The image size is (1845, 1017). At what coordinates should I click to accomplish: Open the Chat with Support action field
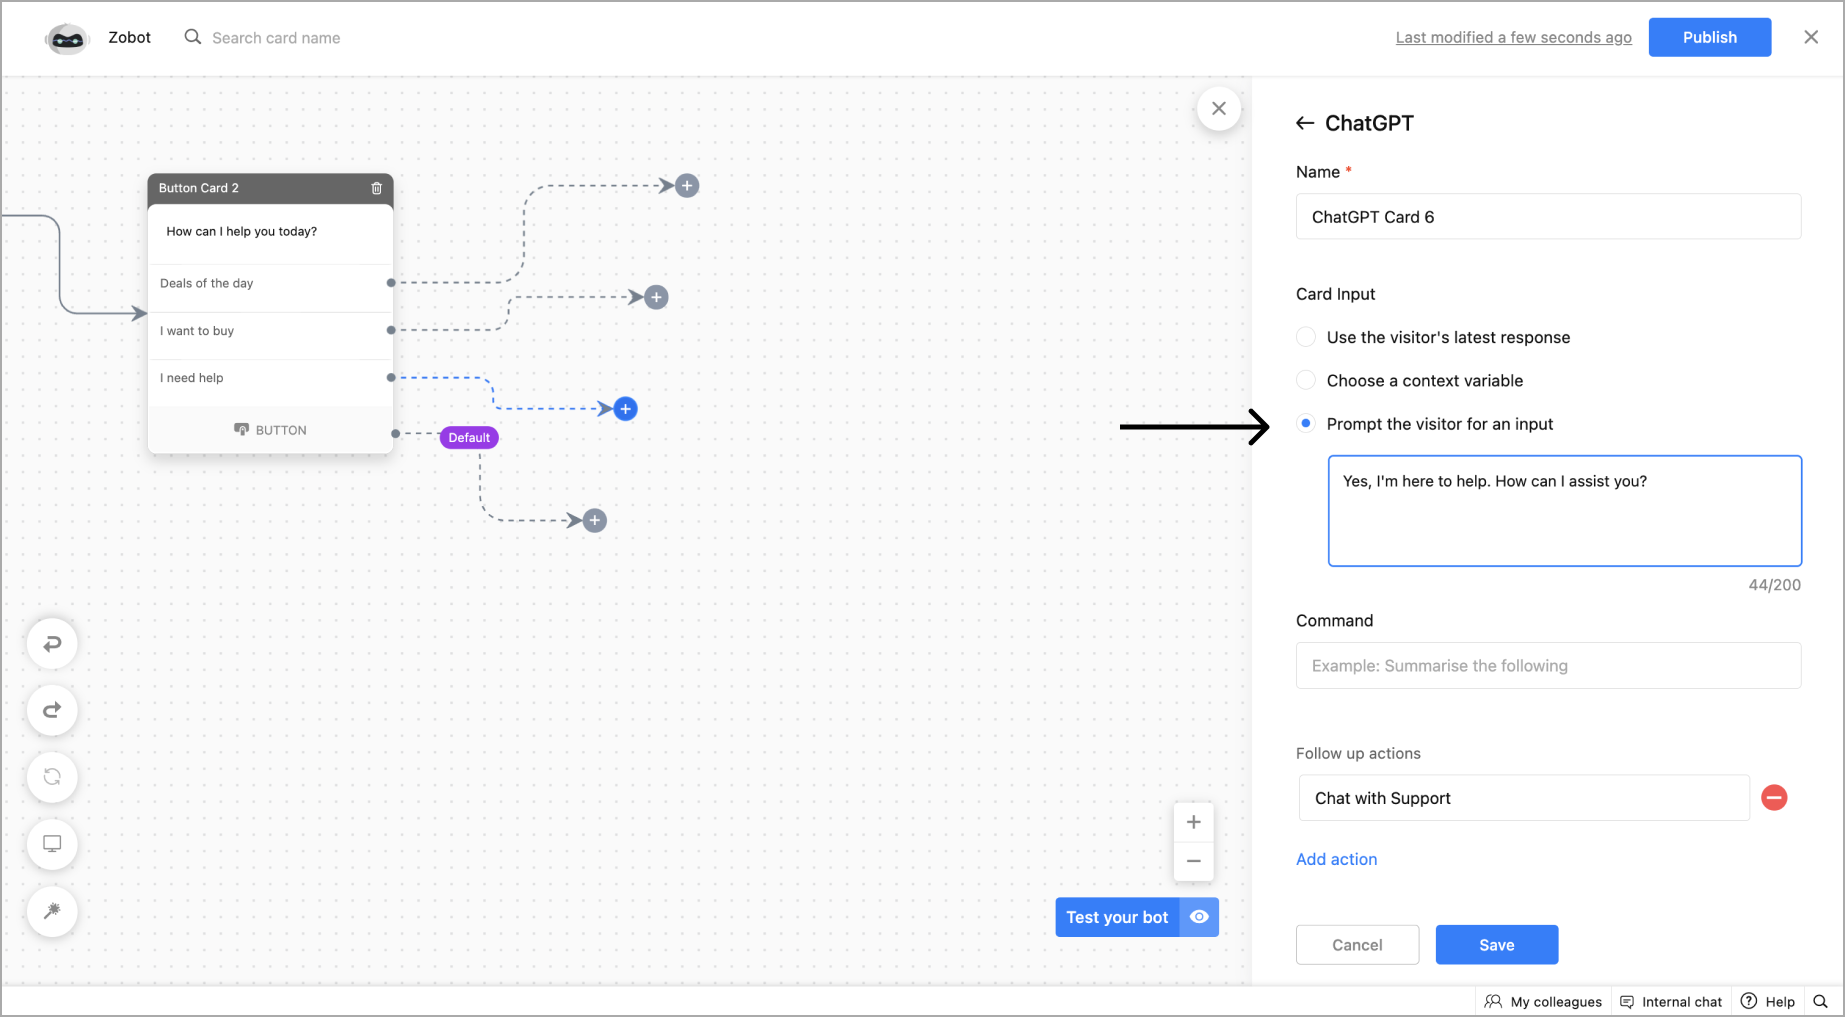[x=1523, y=798]
